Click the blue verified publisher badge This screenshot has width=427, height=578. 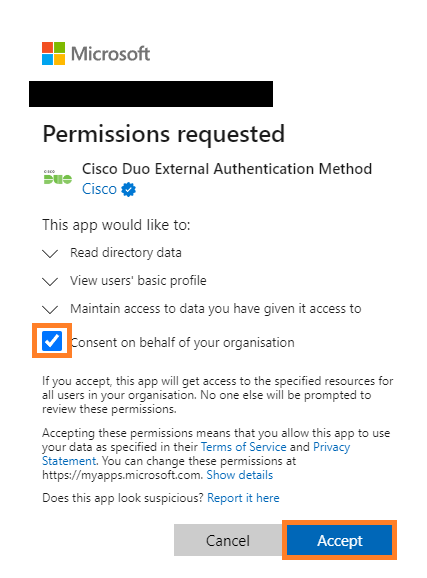click(128, 189)
